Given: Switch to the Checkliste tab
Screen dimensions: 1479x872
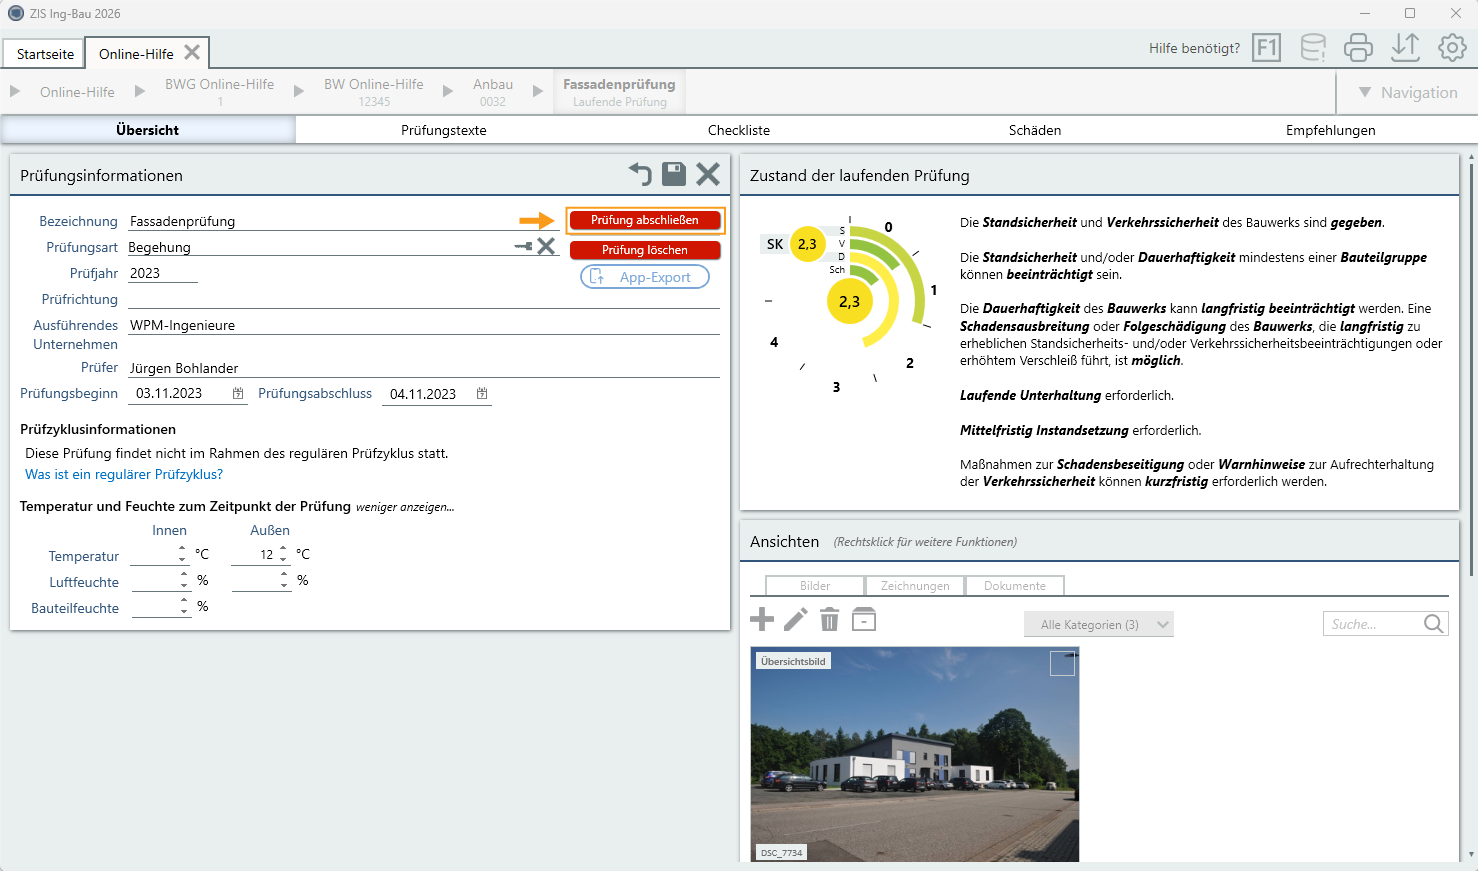Looking at the screenshot, I should 739,130.
